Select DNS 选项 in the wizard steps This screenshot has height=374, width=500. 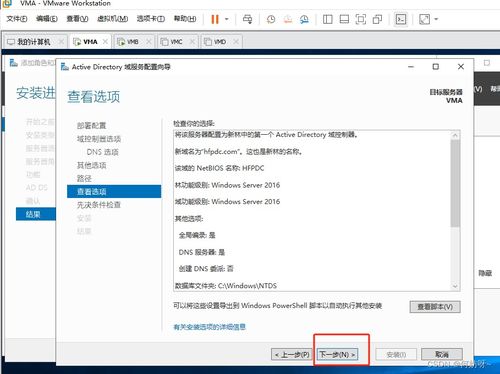click(x=102, y=152)
